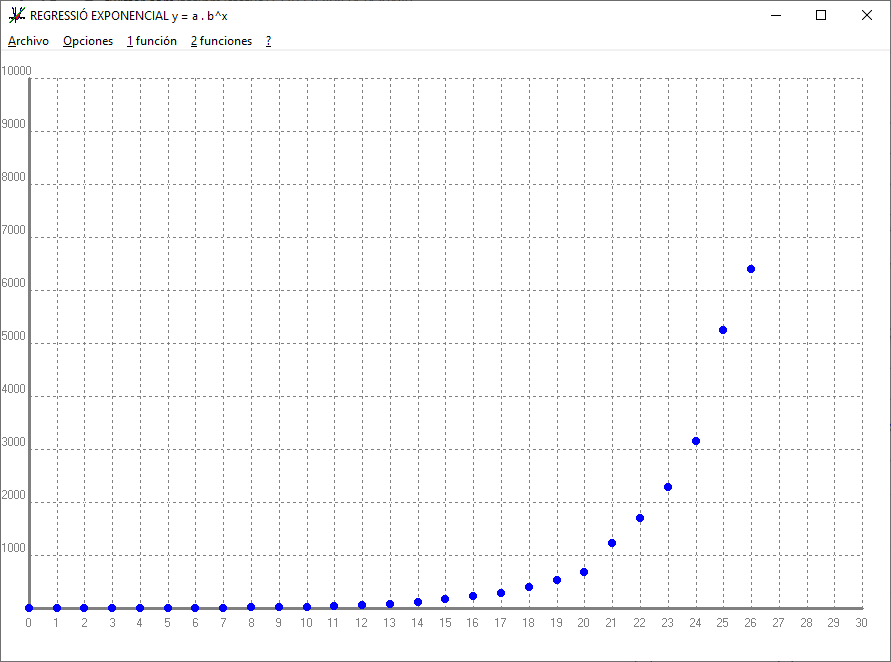Click the highest data point at x=26
This screenshot has width=891, height=662.
pyautogui.click(x=751, y=269)
